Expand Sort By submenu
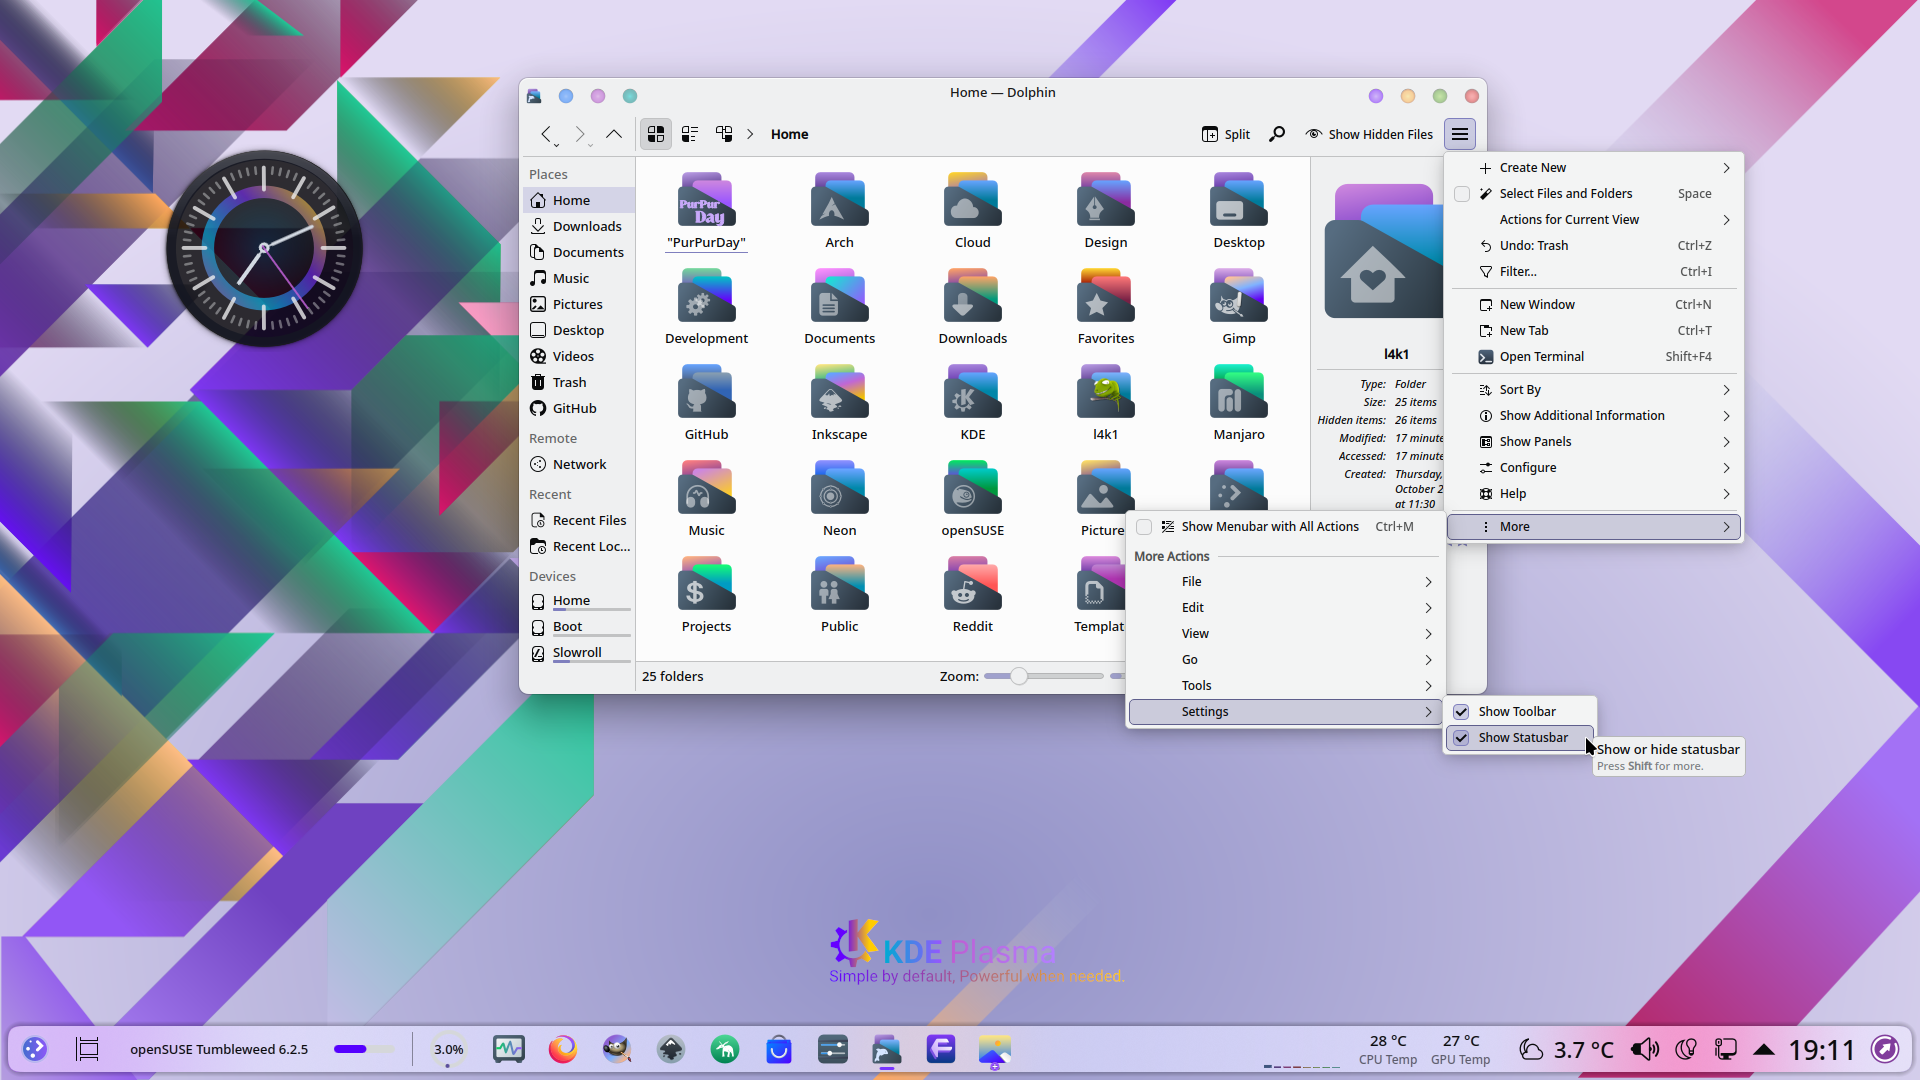1920x1080 pixels. point(1595,390)
